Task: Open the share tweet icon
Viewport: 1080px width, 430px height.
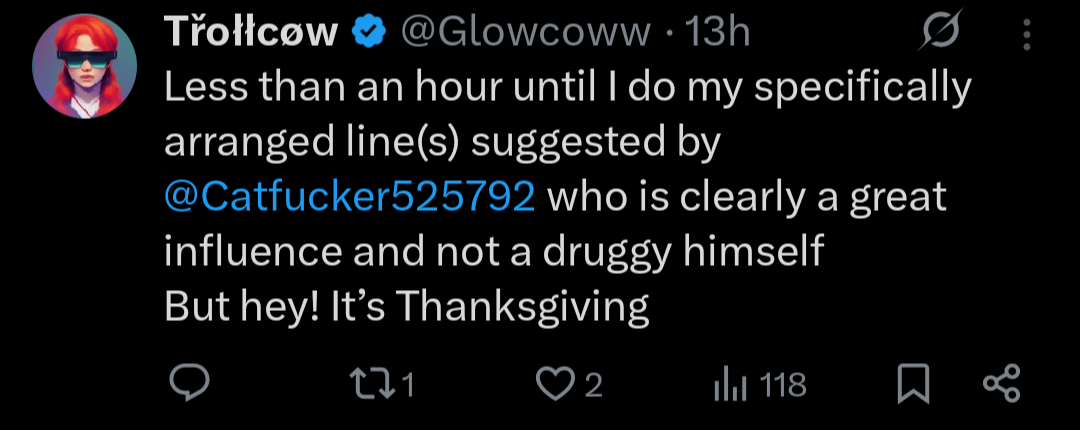Action: (1001, 384)
